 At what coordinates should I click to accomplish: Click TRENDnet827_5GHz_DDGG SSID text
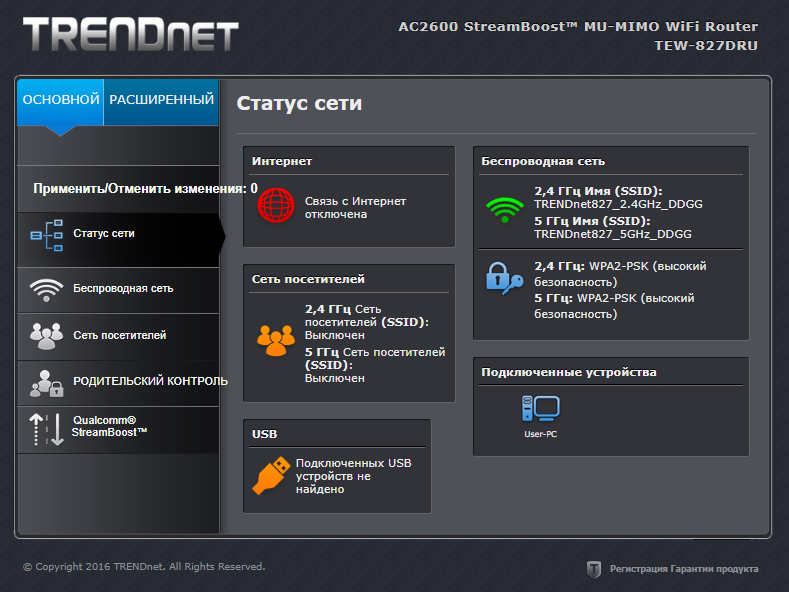pyautogui.click(x=613, y=234)
